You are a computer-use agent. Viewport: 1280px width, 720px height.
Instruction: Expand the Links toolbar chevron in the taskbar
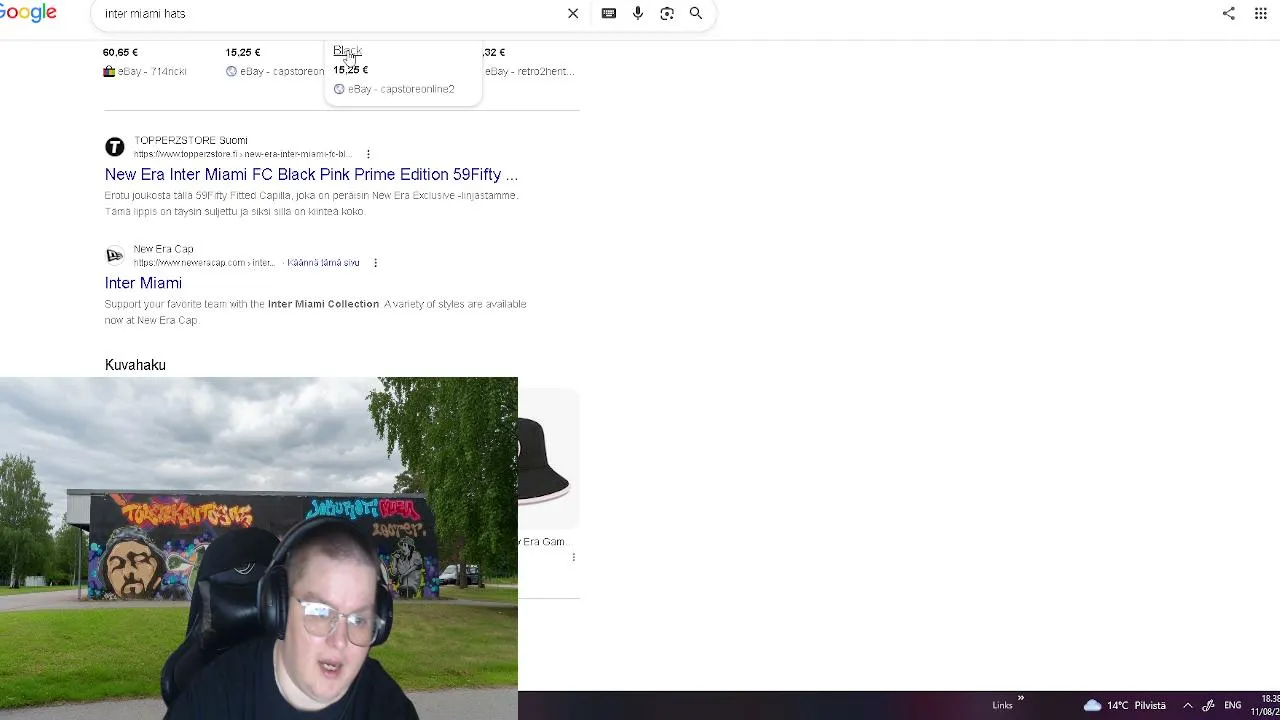click(x=1021, y=698)
